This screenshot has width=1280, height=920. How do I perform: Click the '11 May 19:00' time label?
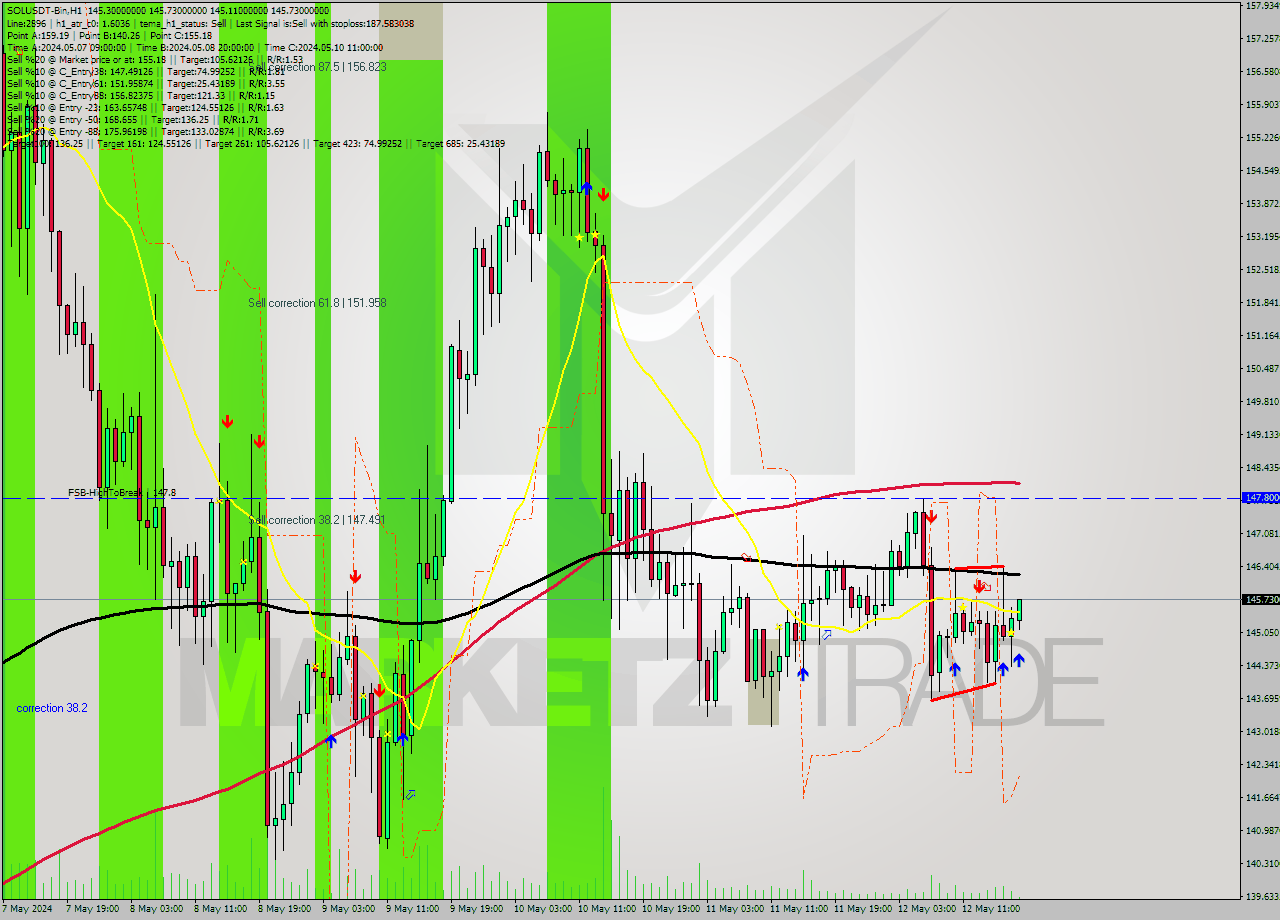[864, 909]
